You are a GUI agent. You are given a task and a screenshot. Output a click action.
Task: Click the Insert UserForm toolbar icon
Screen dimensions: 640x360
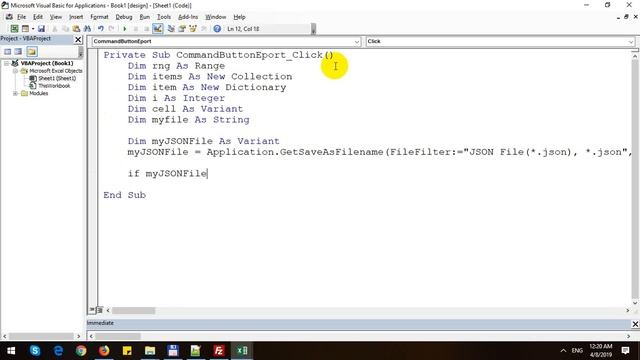point(25,29)
